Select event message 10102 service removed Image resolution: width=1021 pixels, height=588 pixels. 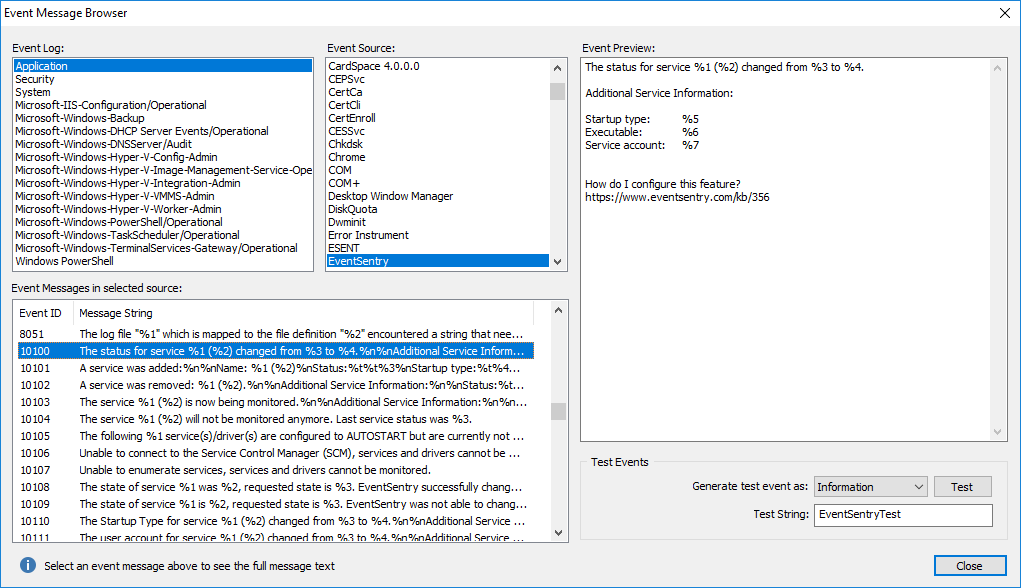coord(275,385)
